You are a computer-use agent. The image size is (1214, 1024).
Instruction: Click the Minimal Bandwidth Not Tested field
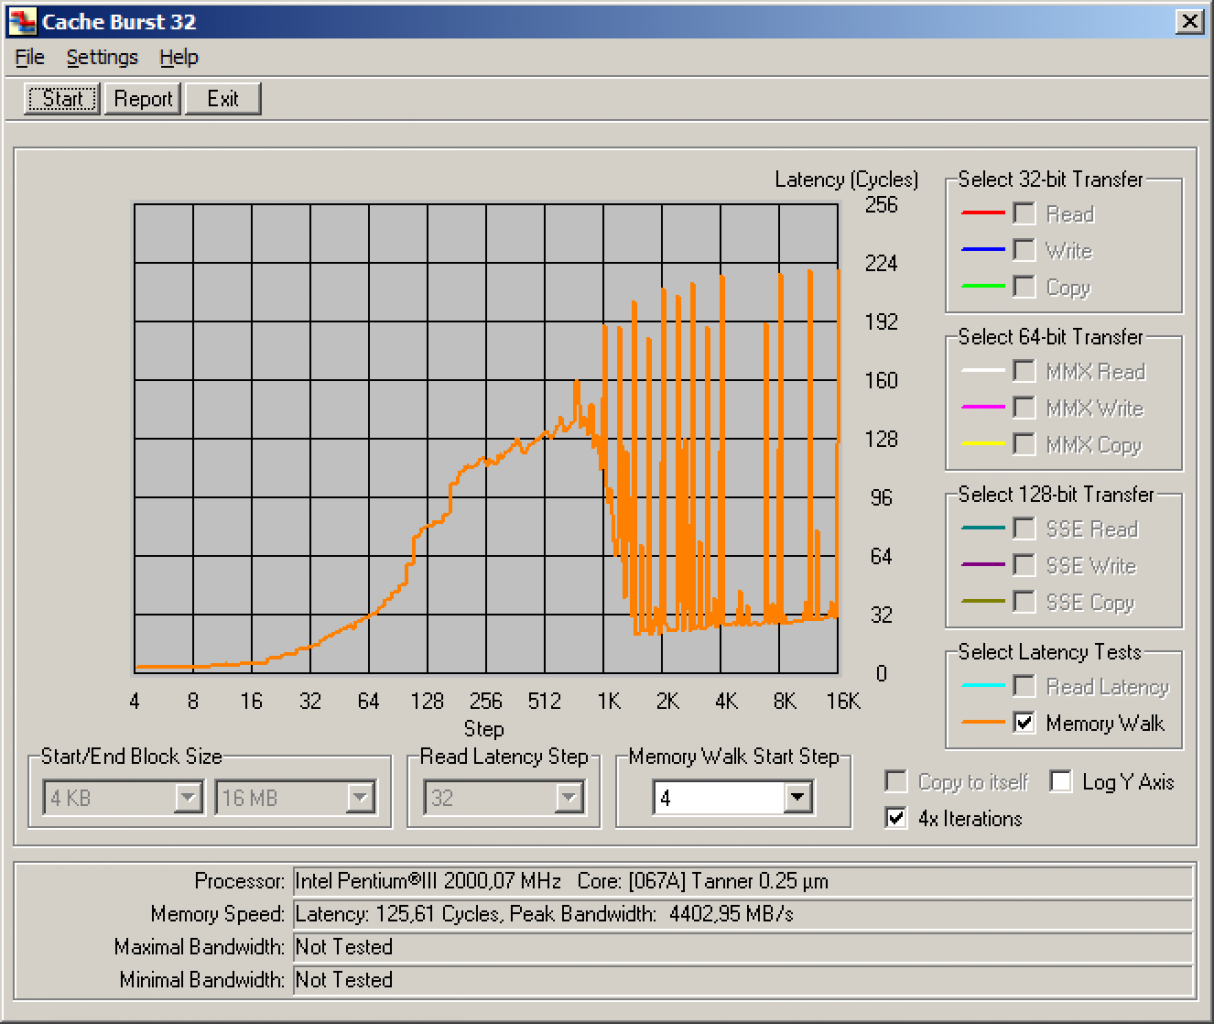743,980
